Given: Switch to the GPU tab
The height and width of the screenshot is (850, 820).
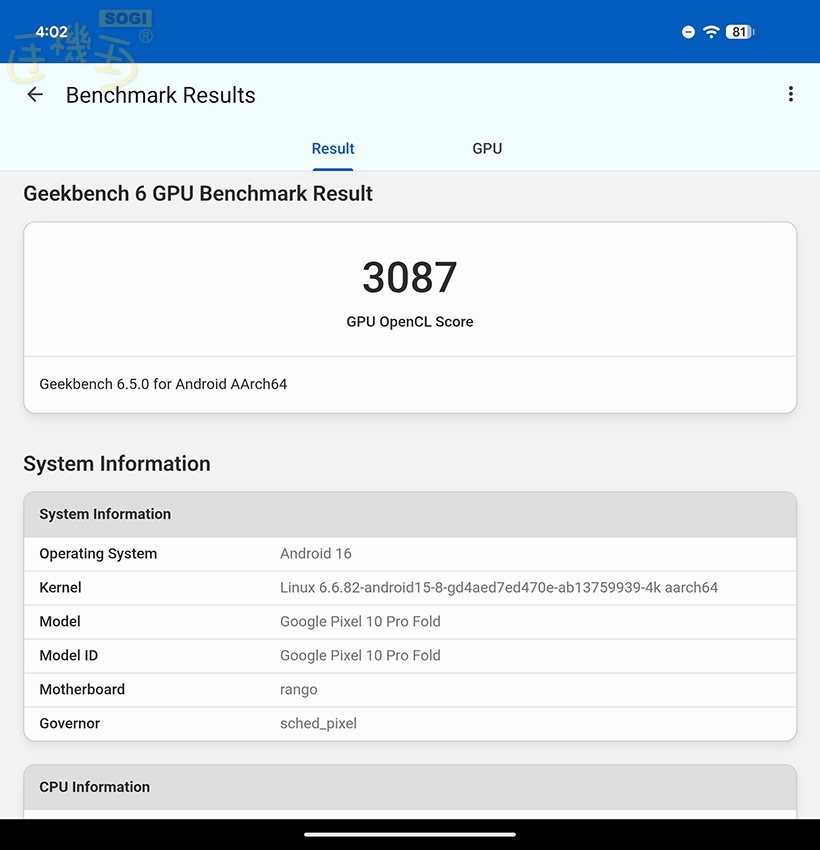Looking at the screenshot, I should point(487,149).
